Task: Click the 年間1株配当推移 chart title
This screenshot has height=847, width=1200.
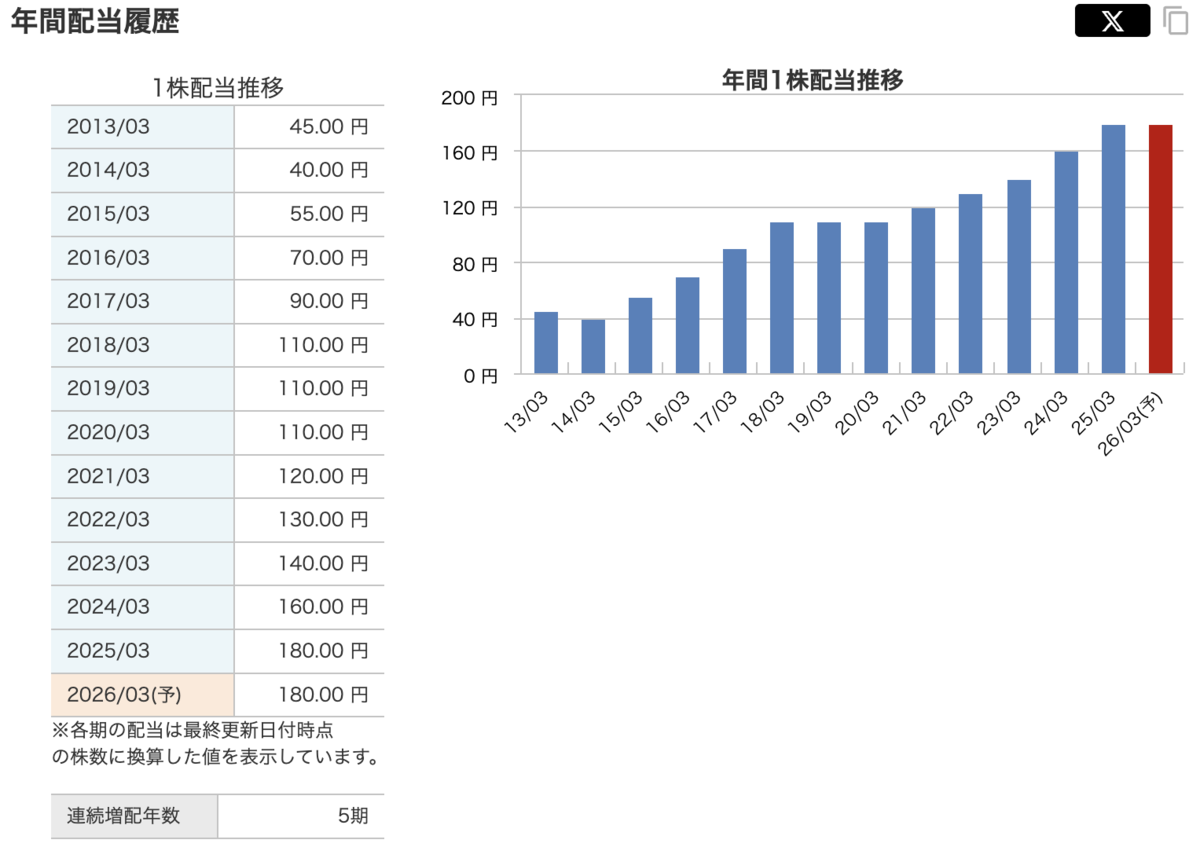Action: [x=813, y=80]
